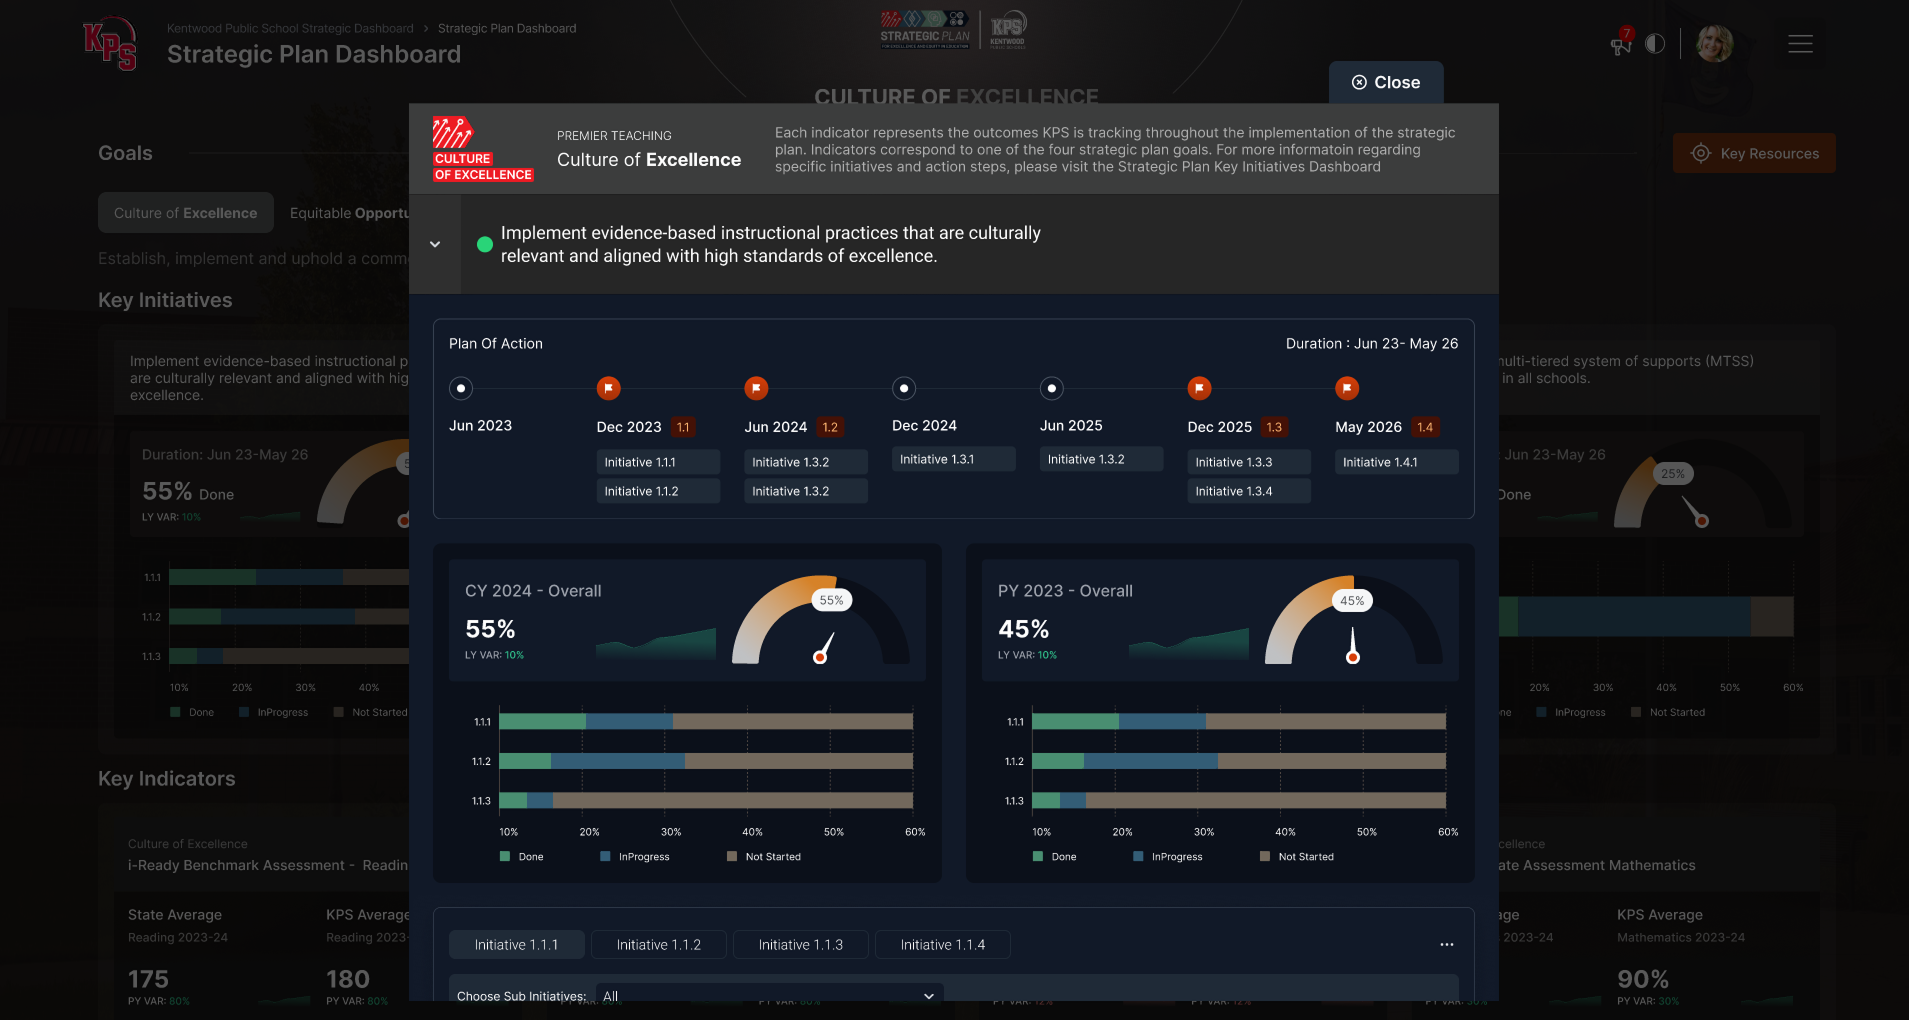Toggle Done legend in PY 2023 chart
This screenshot has height=1020, width=1909.
tap(1055, 856)
